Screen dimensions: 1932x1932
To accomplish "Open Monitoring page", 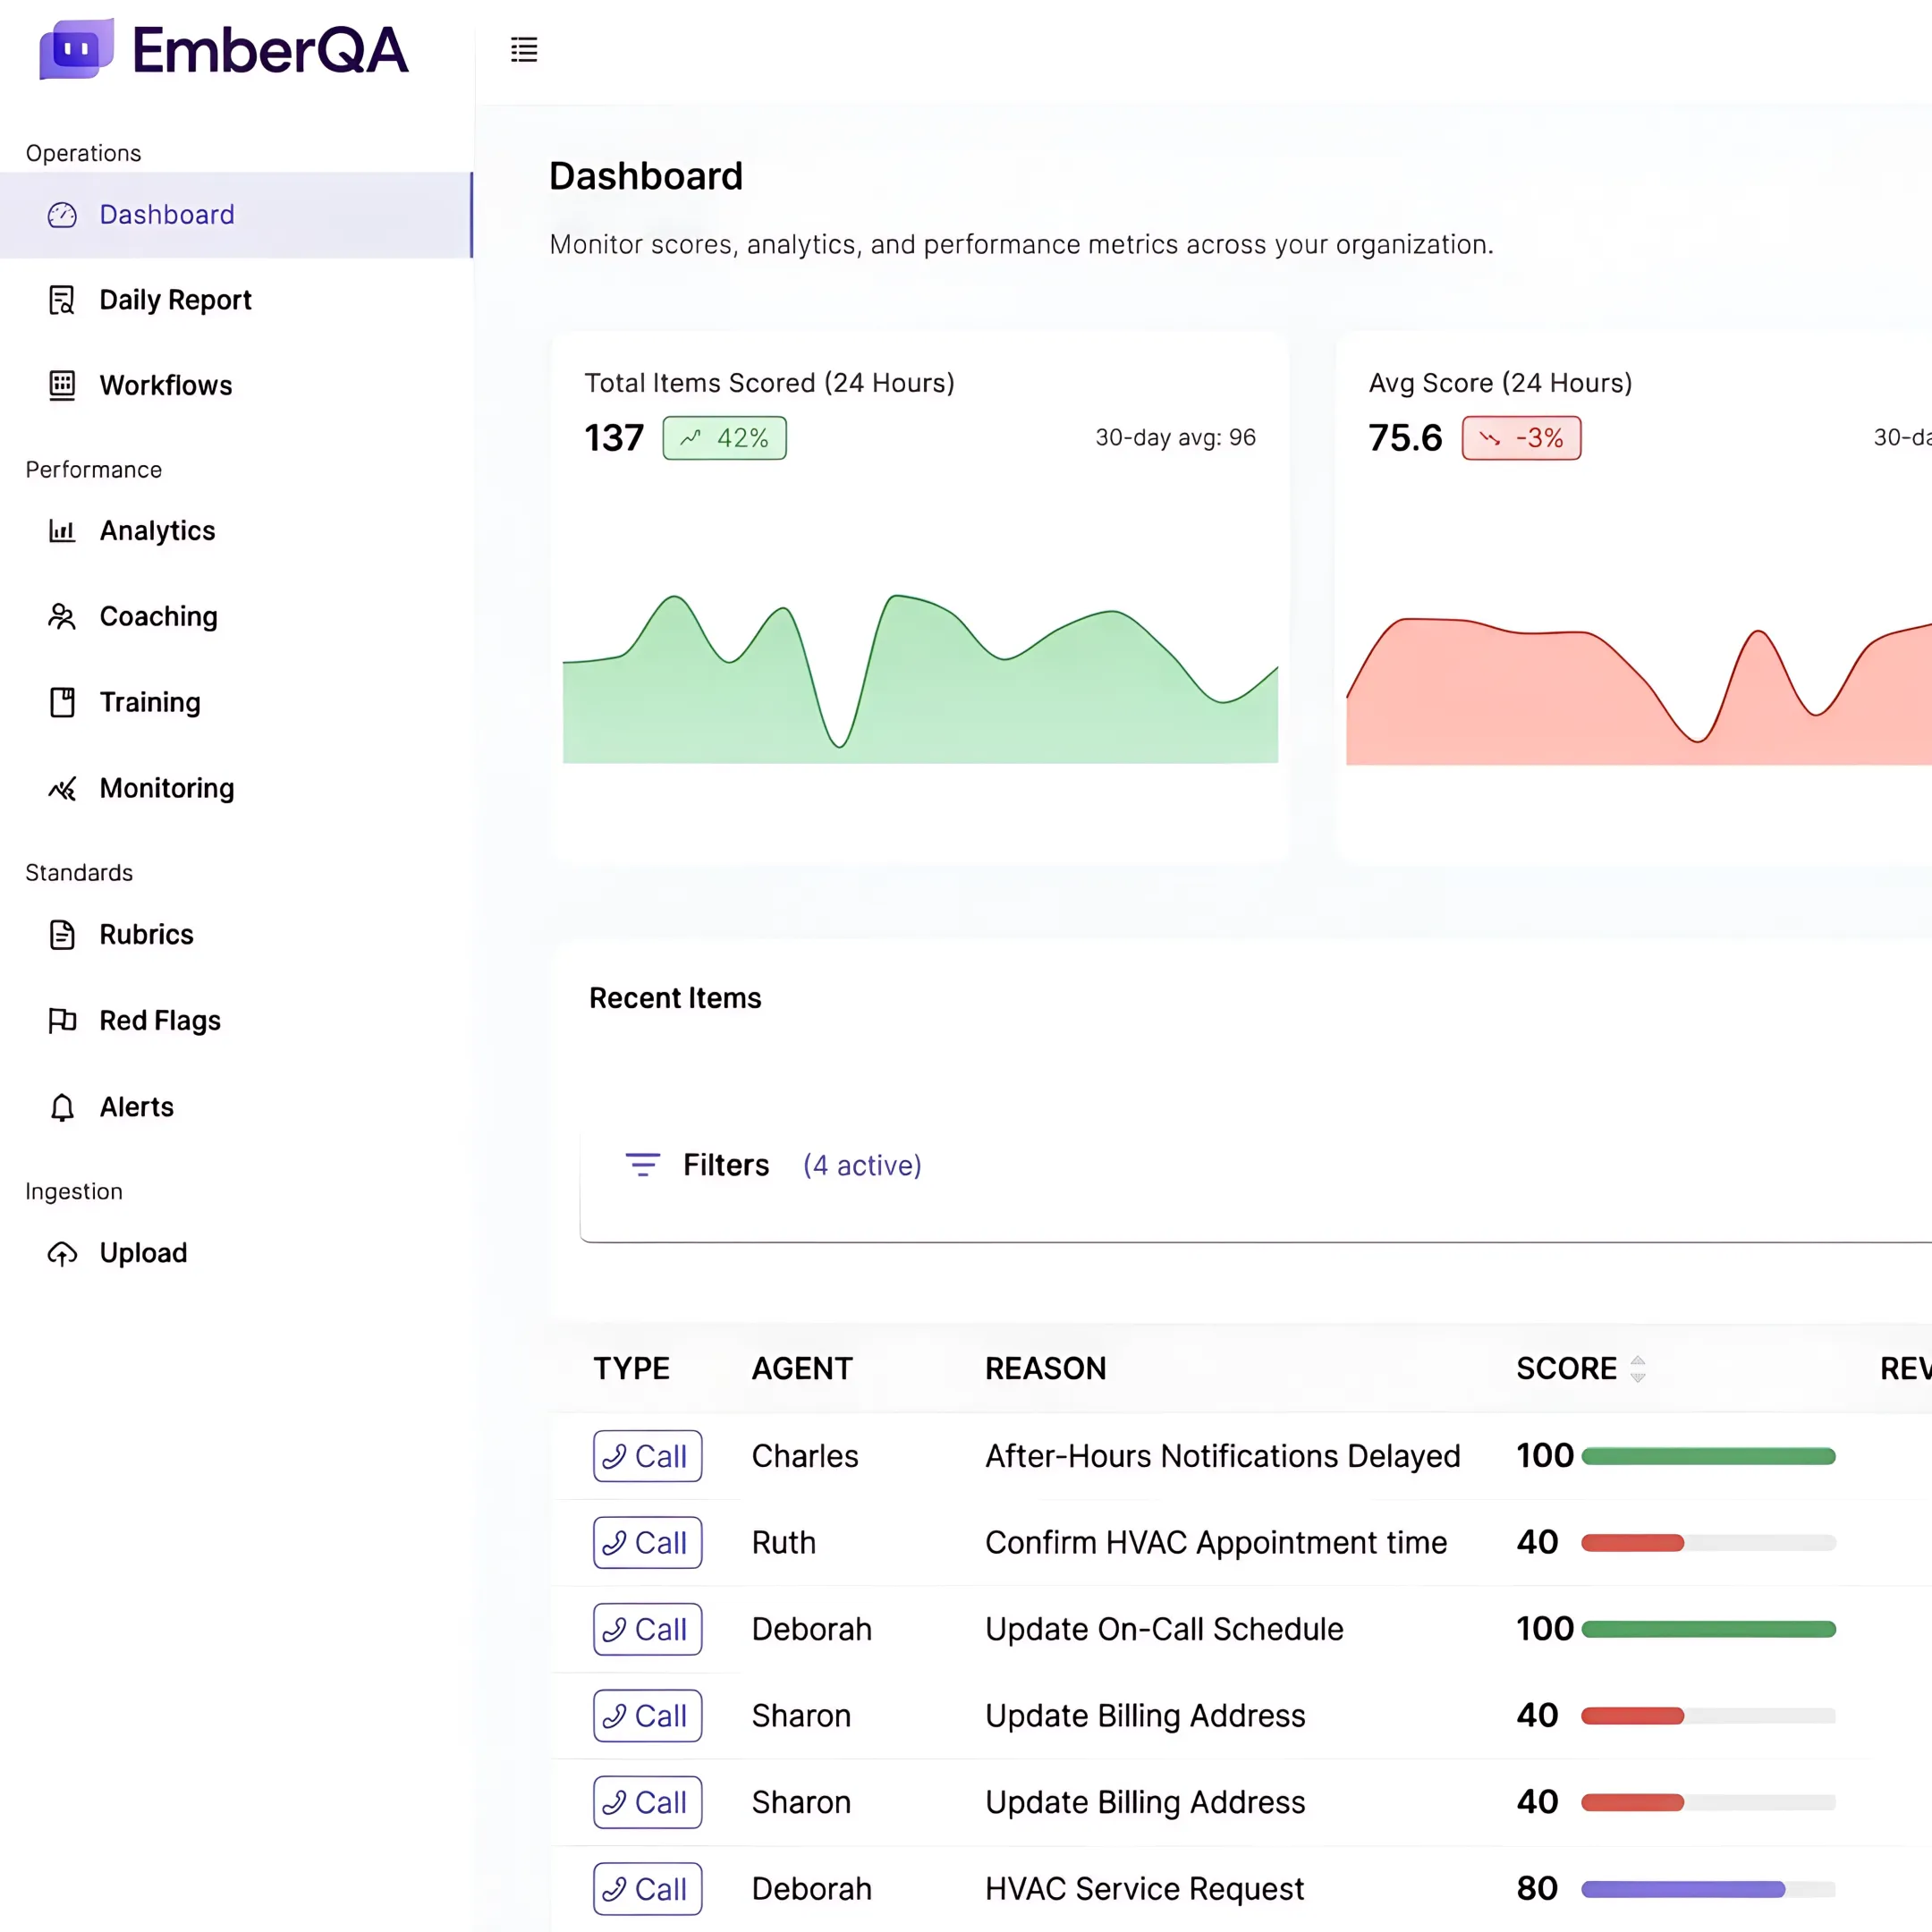I will click(236, 788).
